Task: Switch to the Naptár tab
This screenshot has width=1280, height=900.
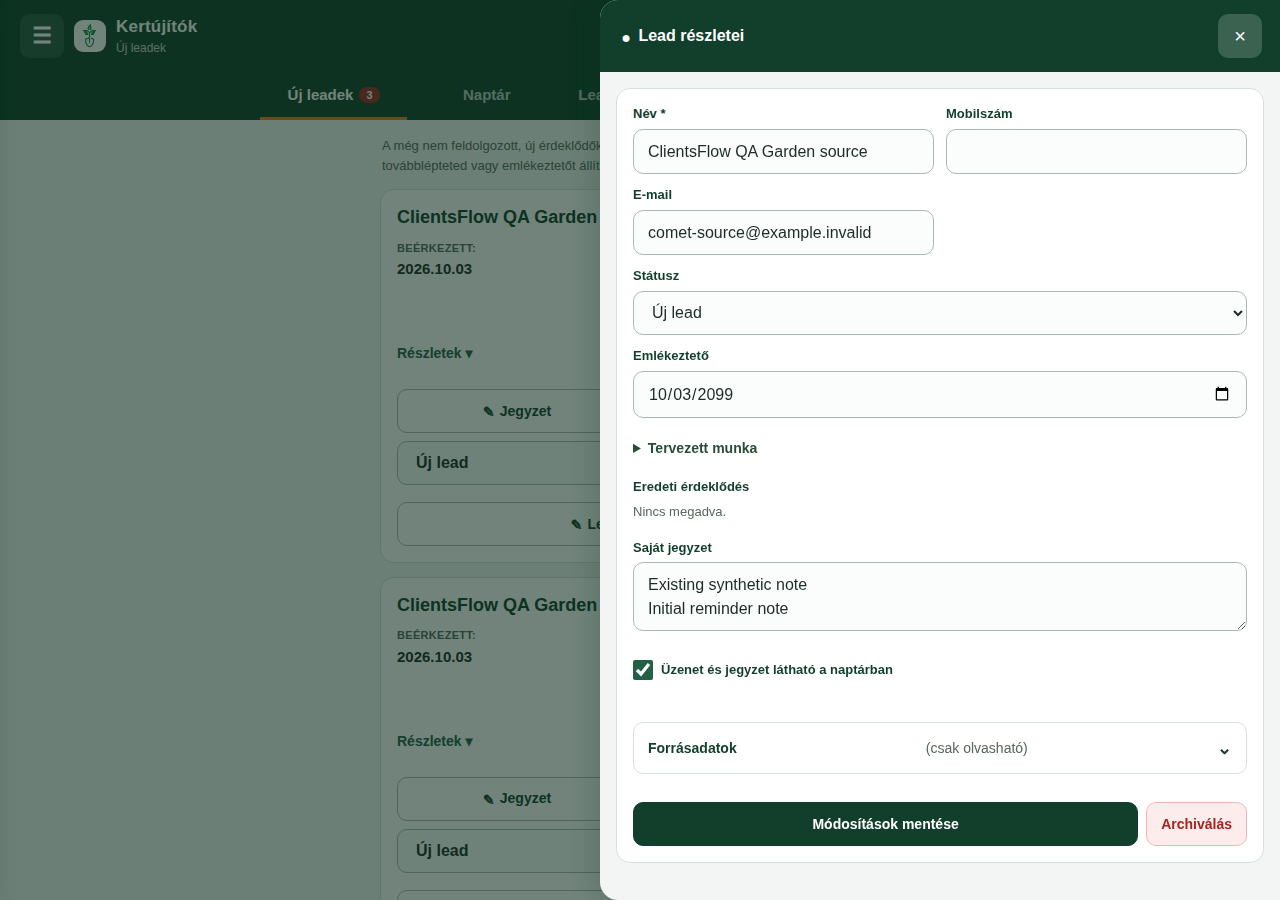Action: (487, 95)
